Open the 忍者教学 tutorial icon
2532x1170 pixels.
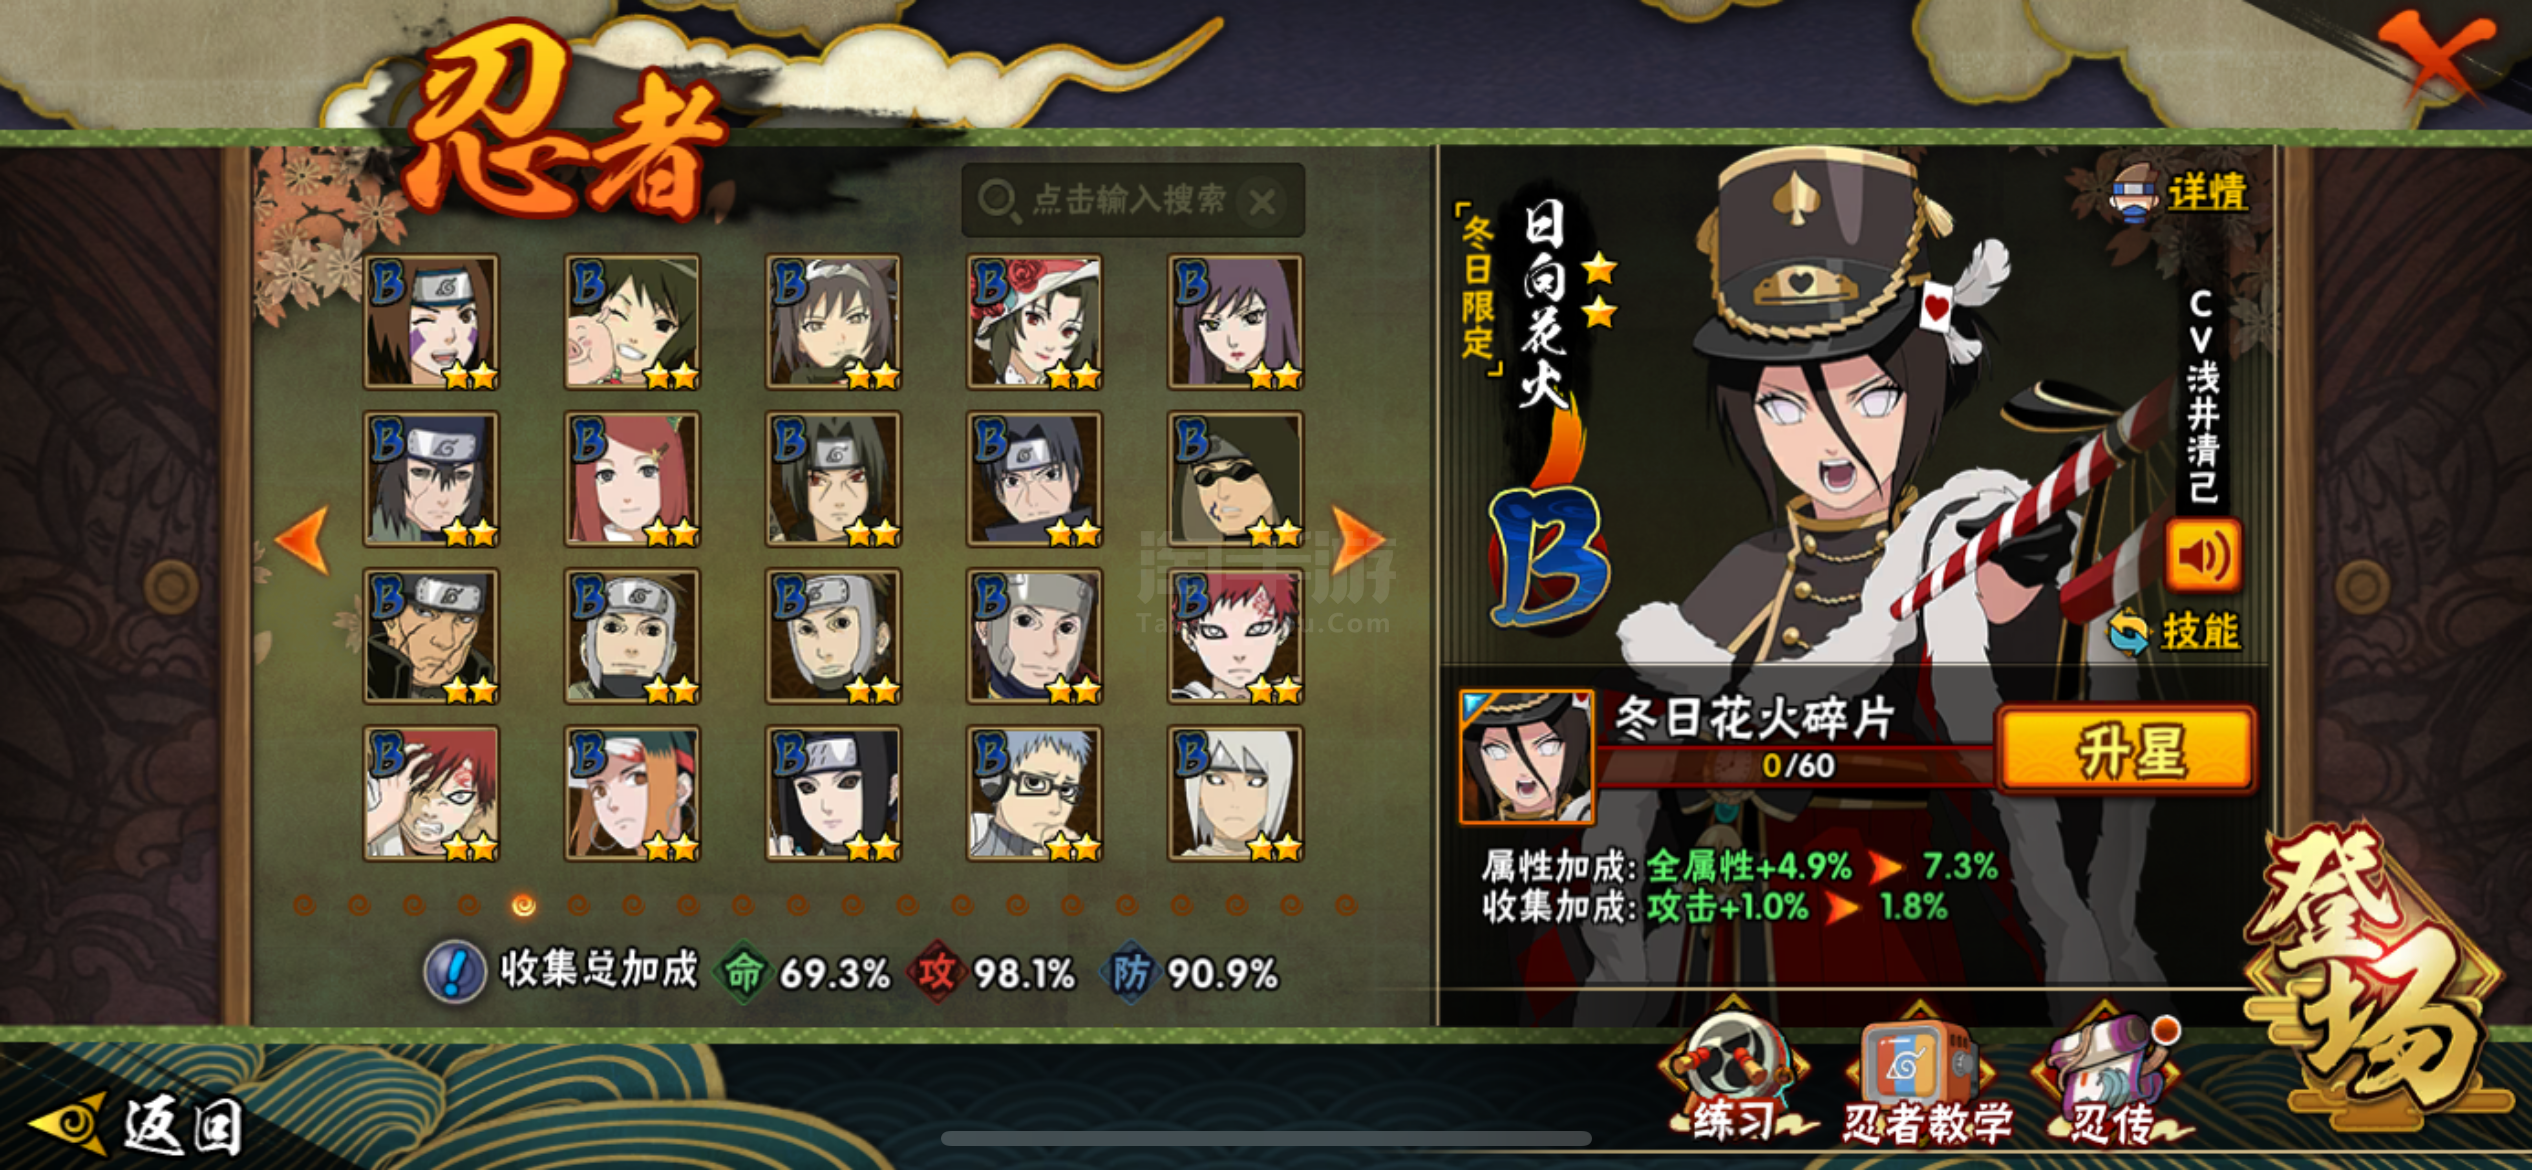(1926, 1075)
